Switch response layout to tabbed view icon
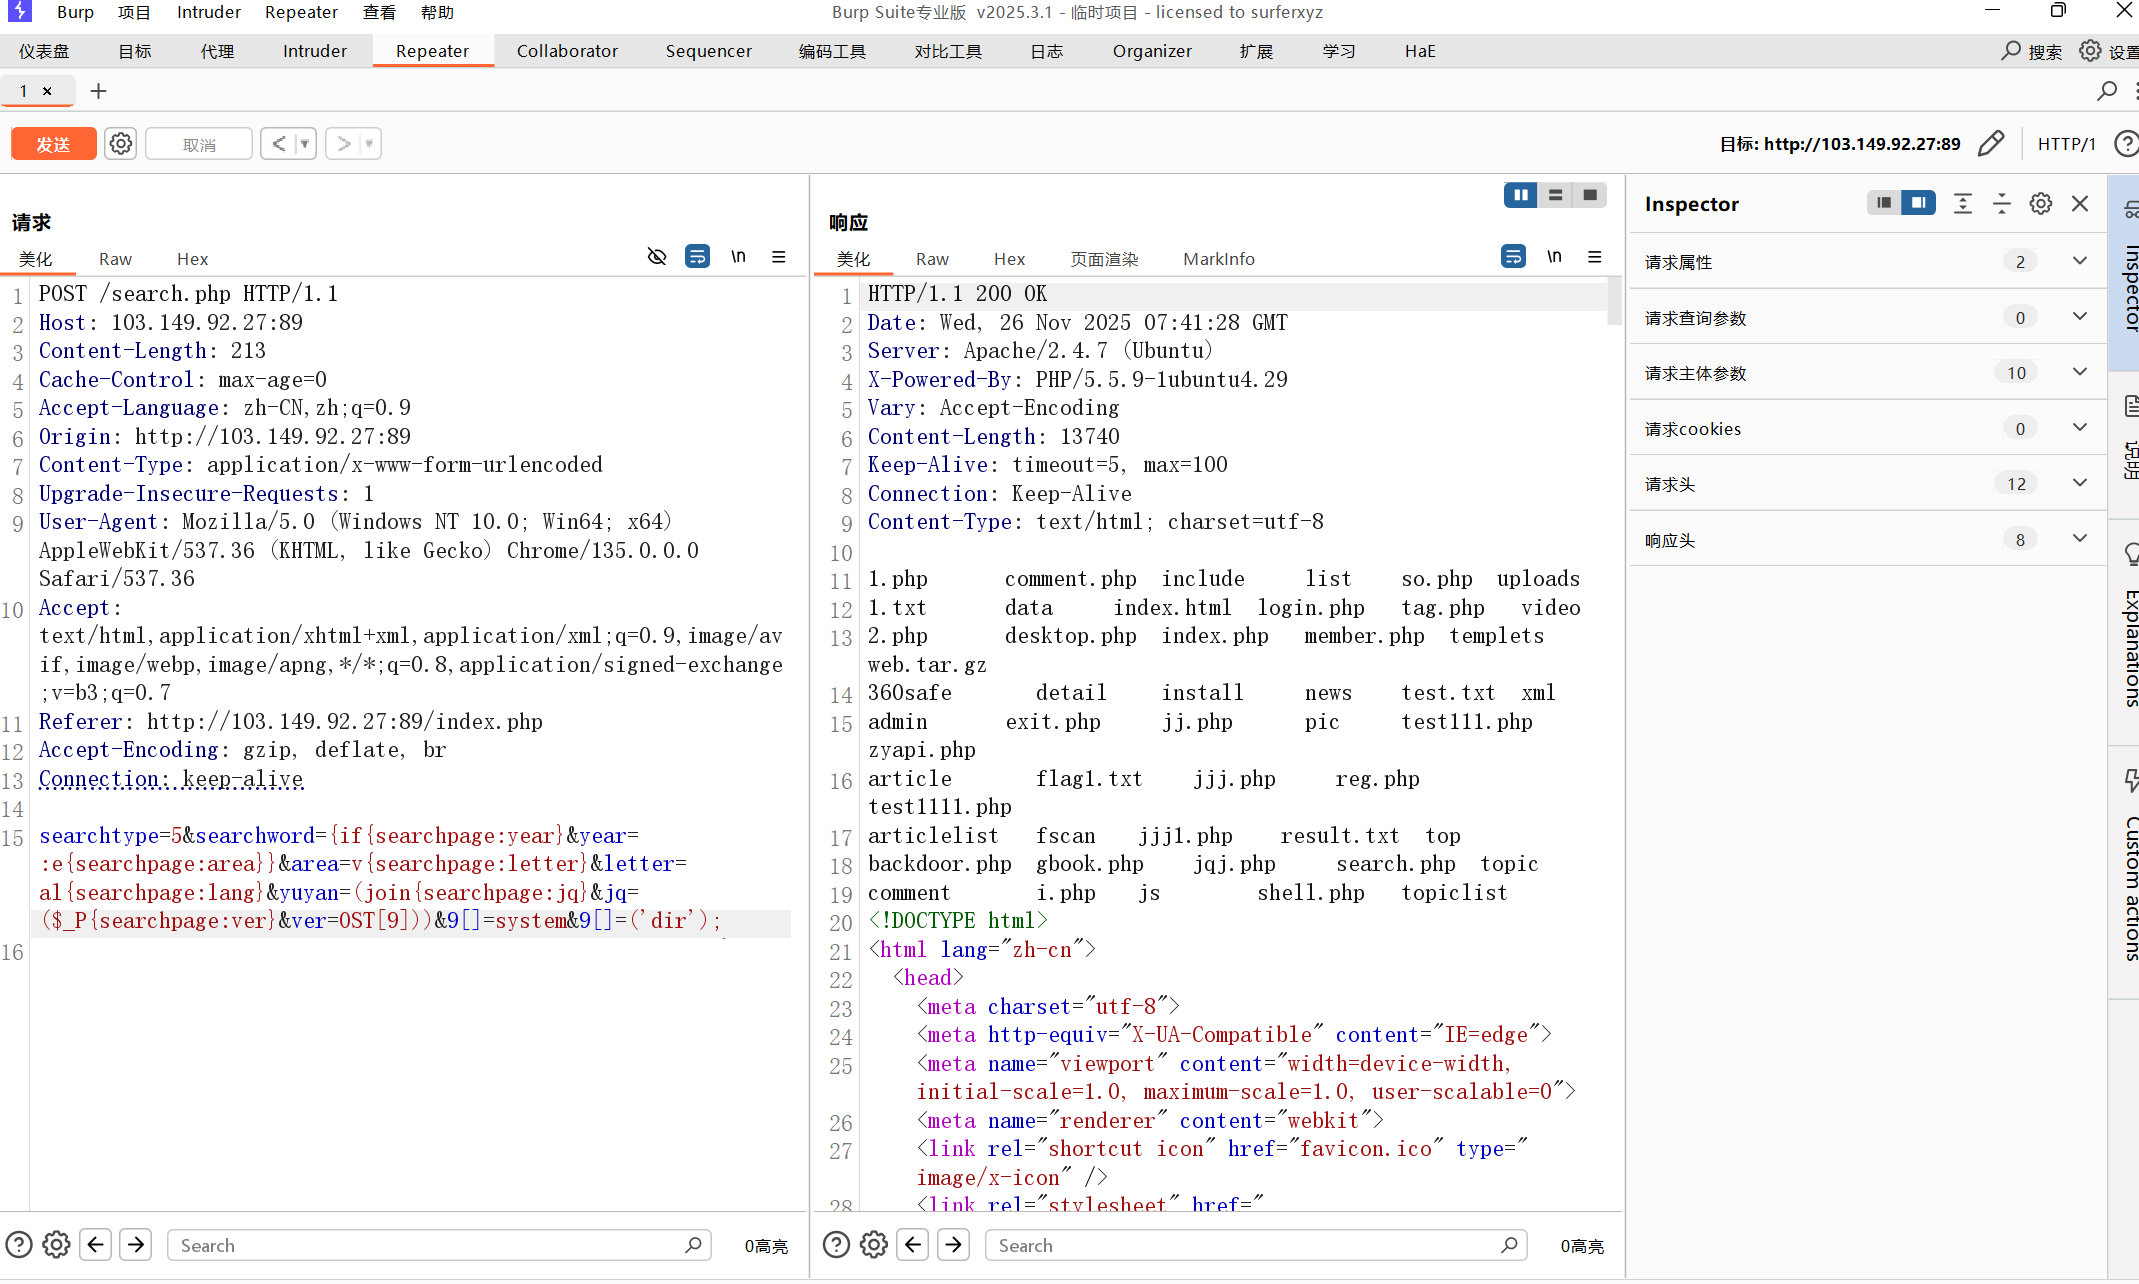Screen dimensions: 2139x1284 point(1590,195)
